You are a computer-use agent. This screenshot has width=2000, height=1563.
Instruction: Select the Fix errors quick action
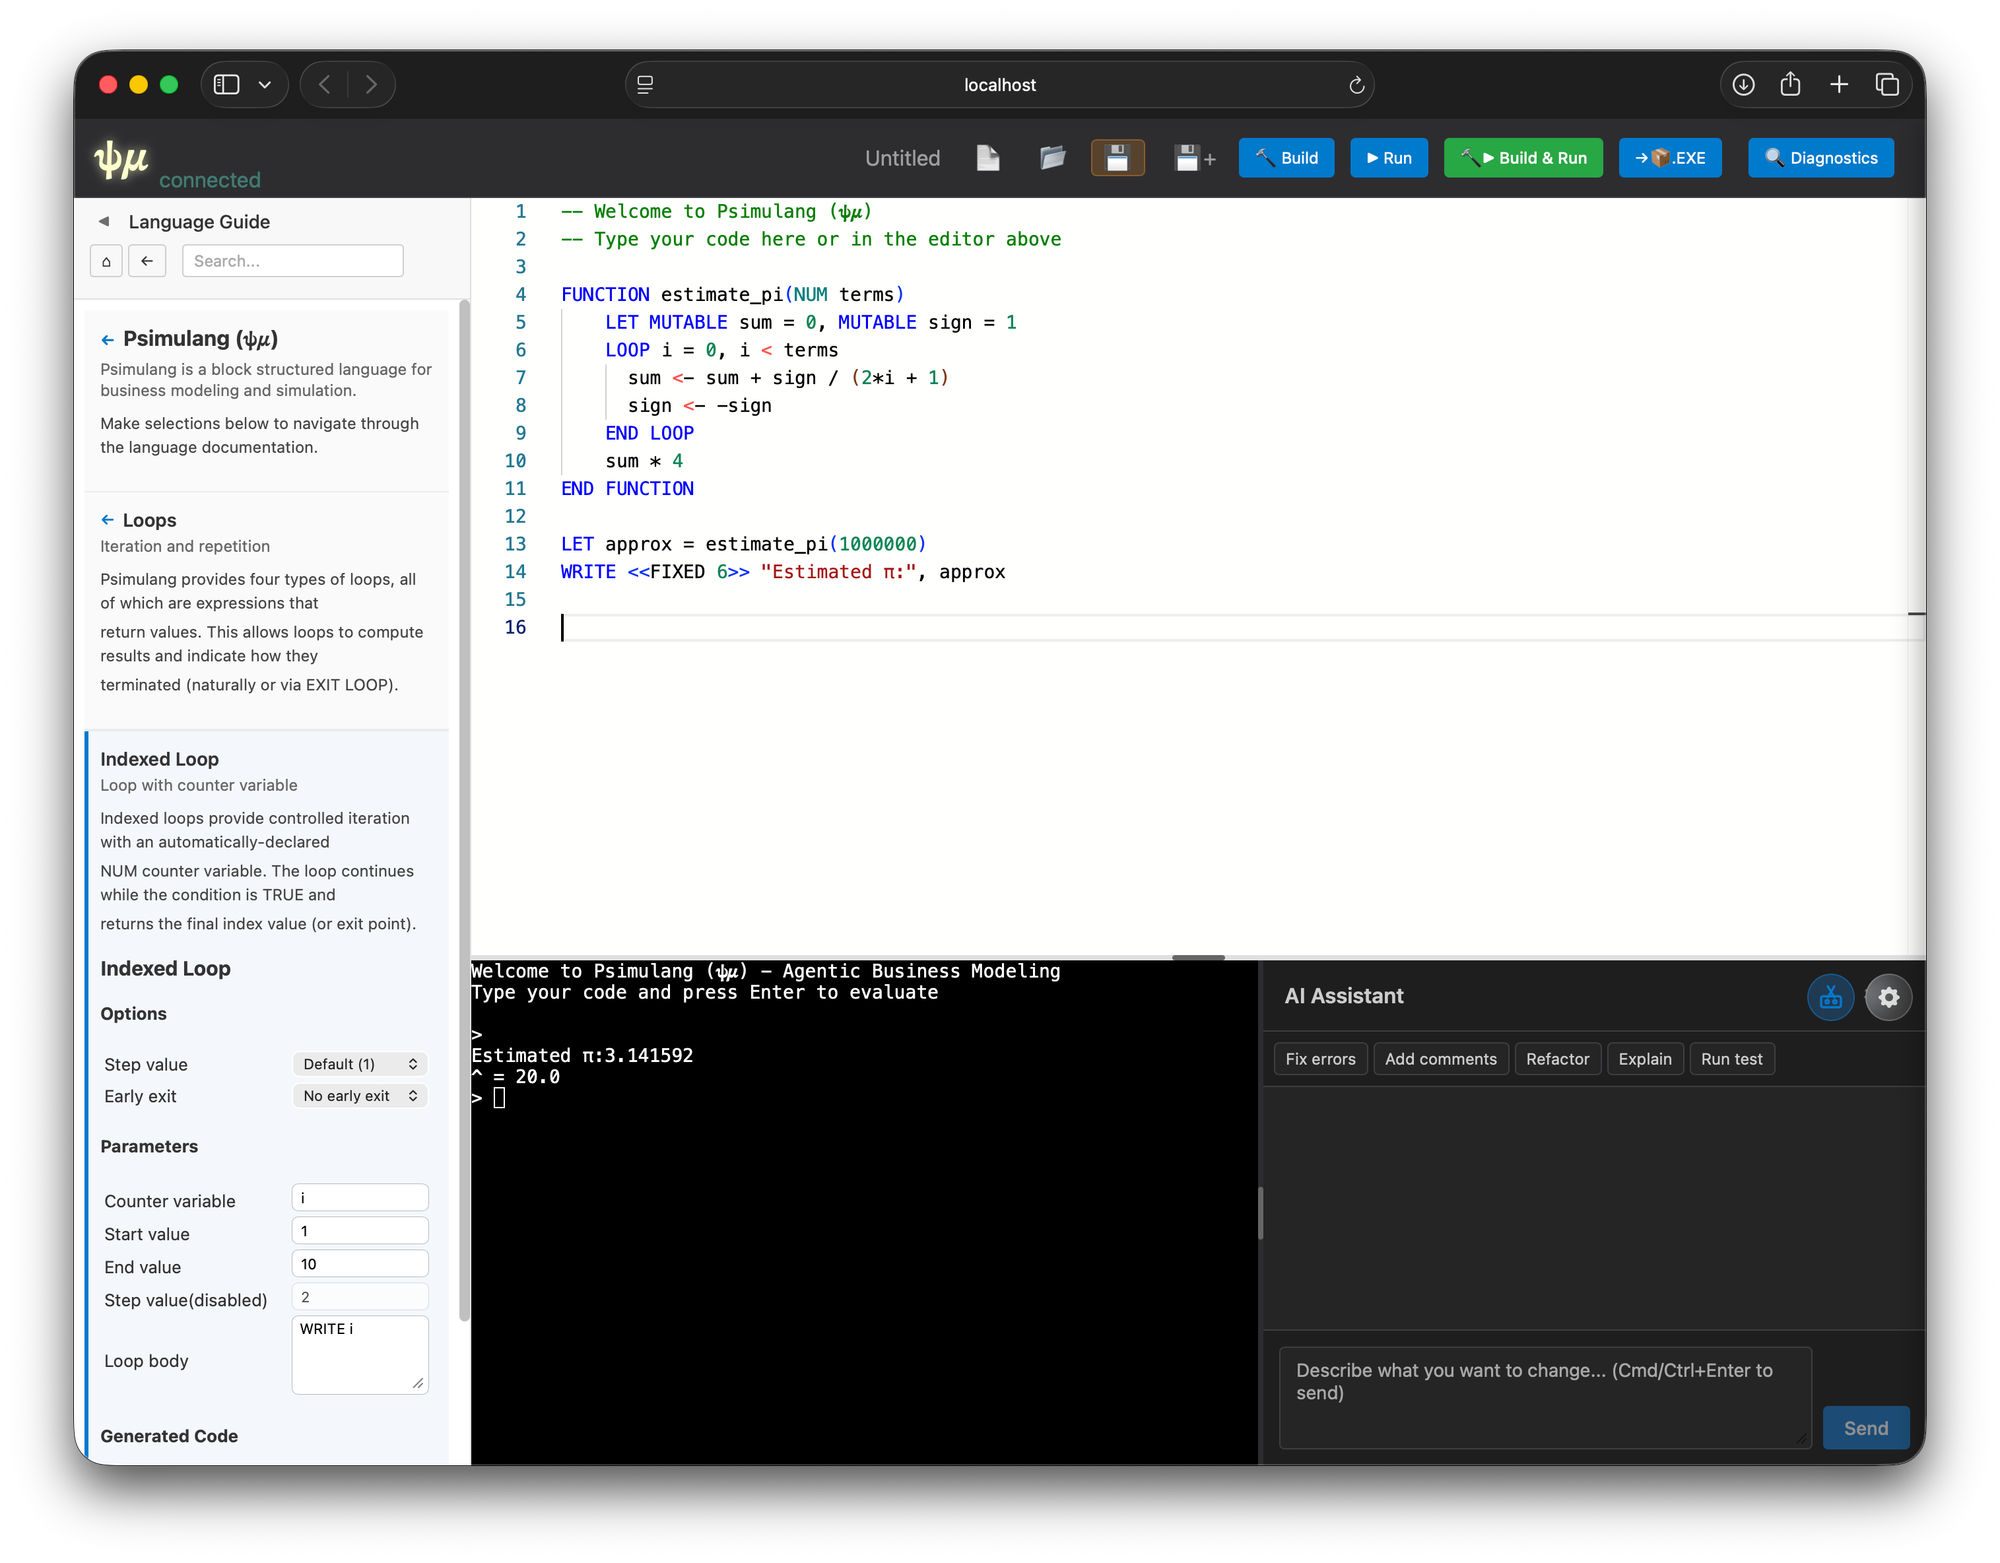point(1320,1059)
